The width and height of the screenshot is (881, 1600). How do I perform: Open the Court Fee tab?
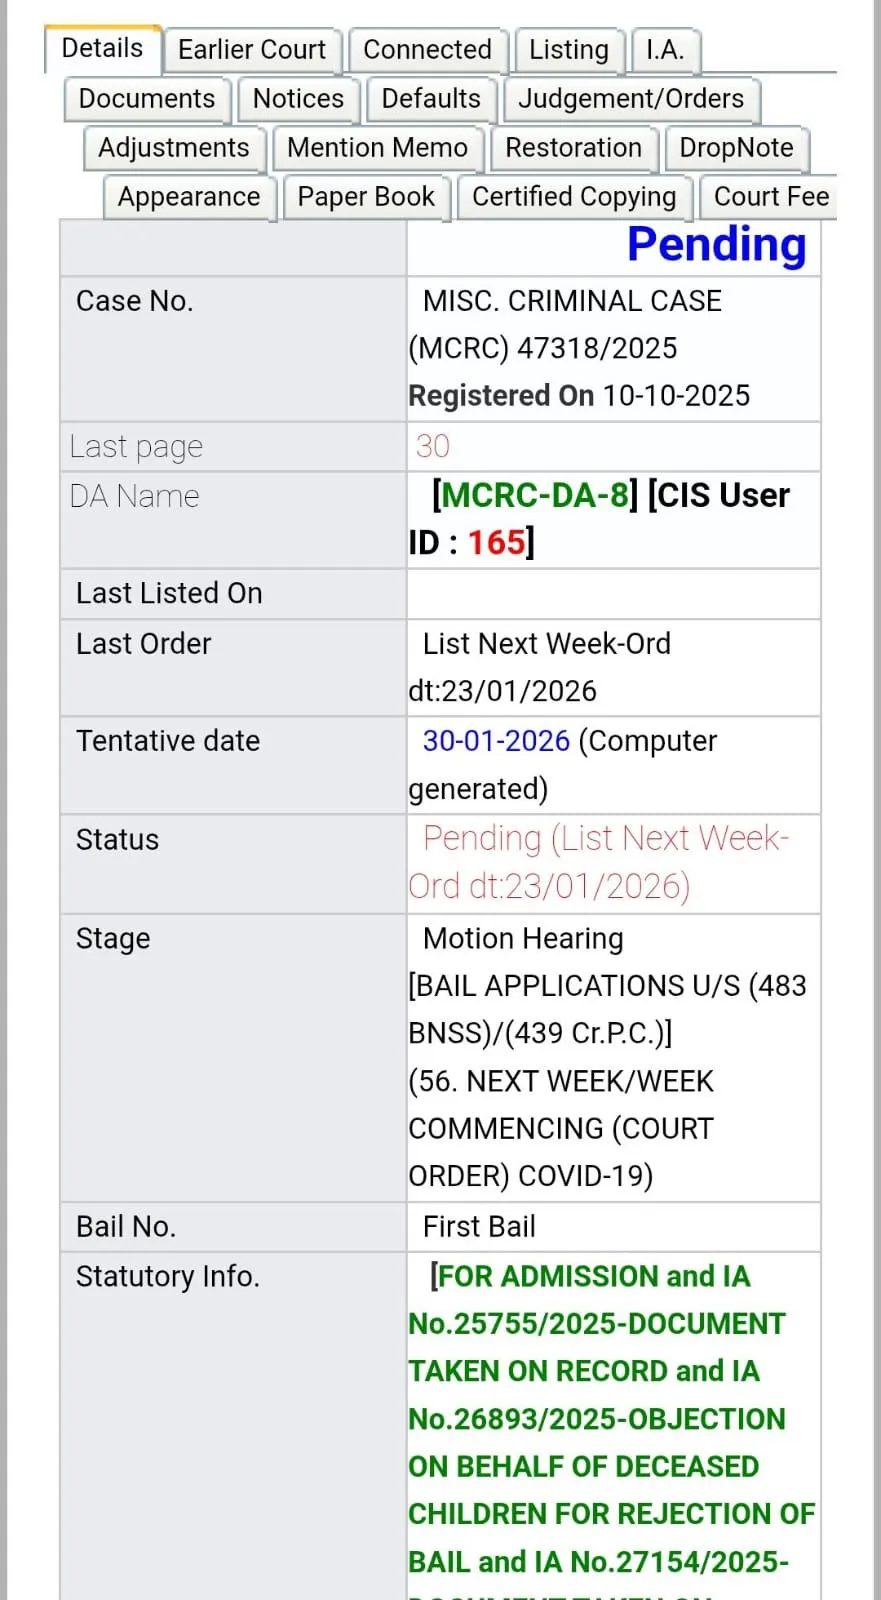tap(770, 197)
